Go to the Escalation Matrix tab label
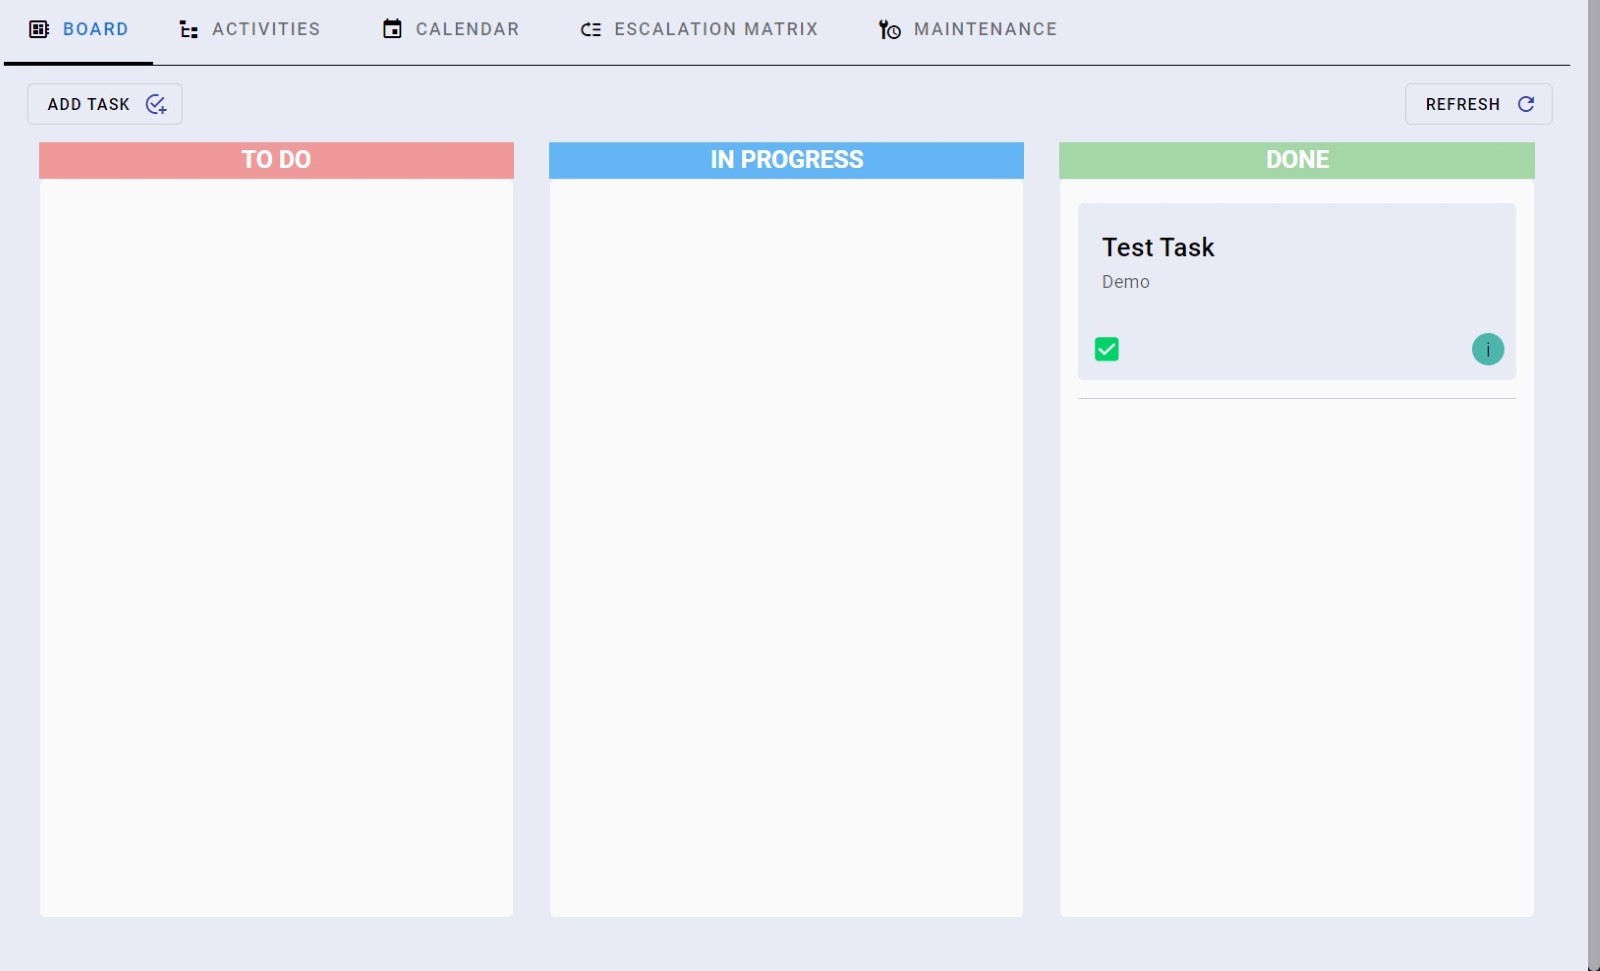The width and height of the screenshot is (1600, 971). [716, 29]
